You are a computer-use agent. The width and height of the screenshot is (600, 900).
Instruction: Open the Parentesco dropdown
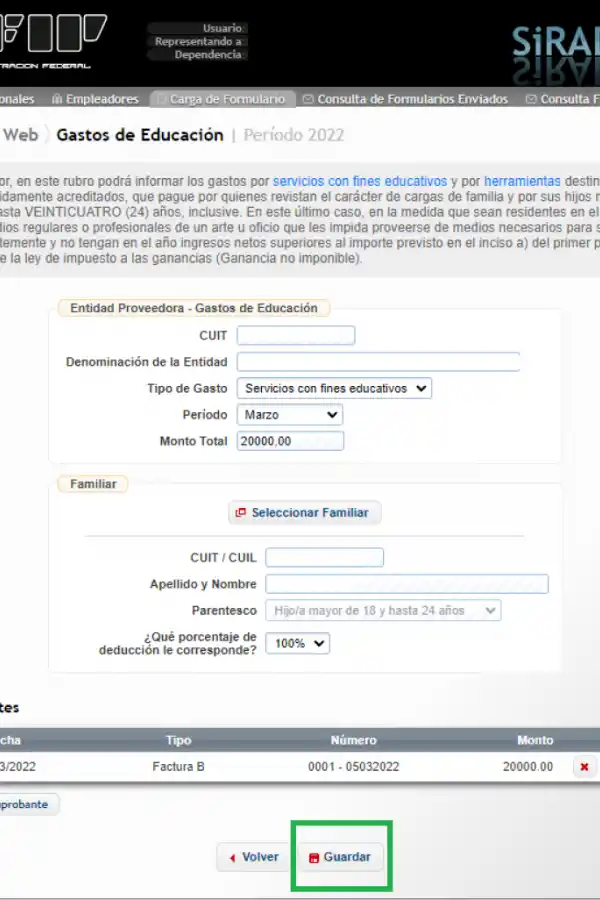[x=383, y=611]
